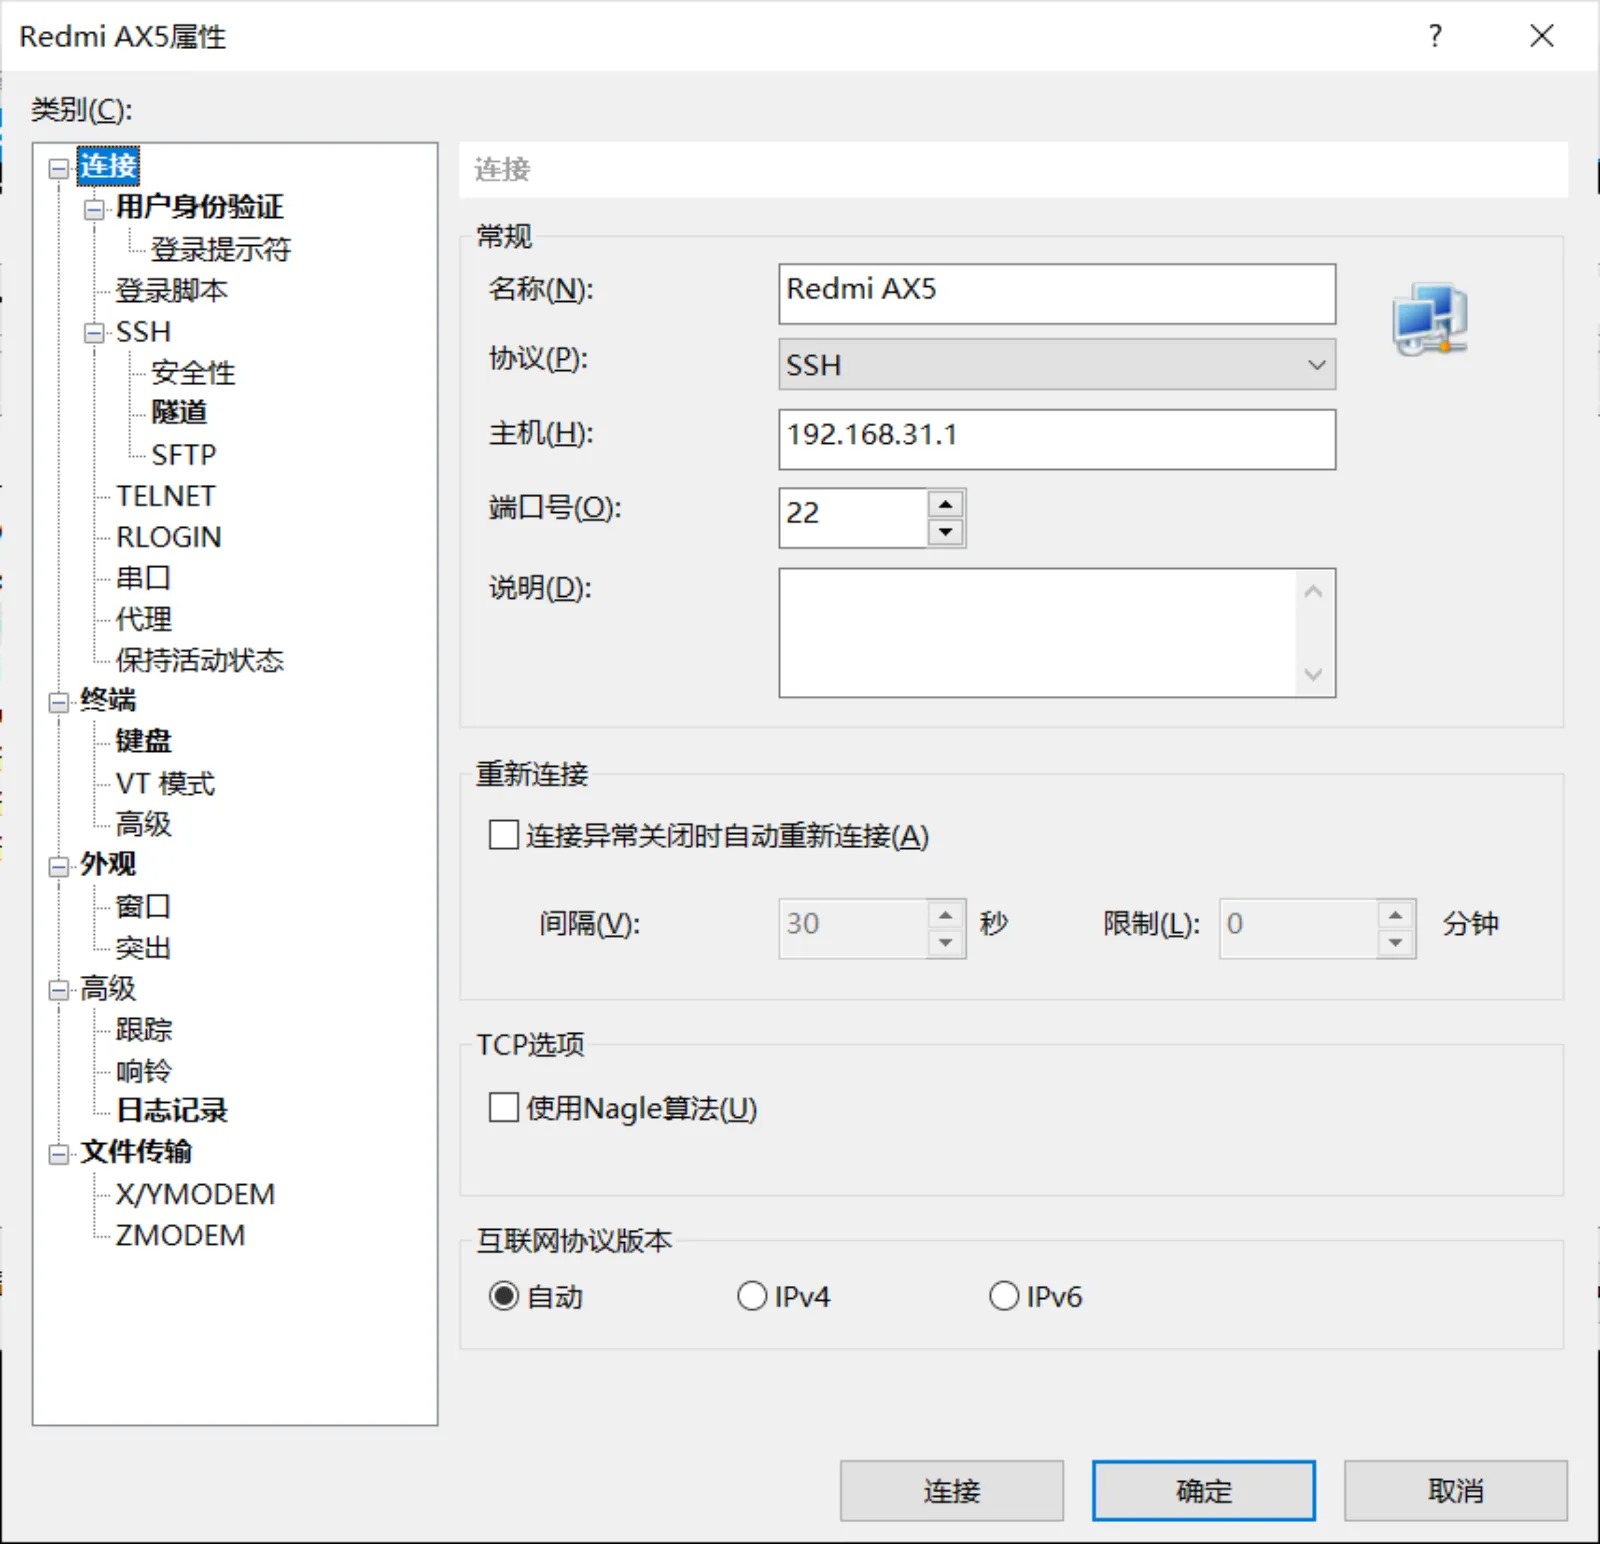Open the 隧道 settings page
The height and width of the screenshot is (1544, 1600).
[x=178, y=413]
